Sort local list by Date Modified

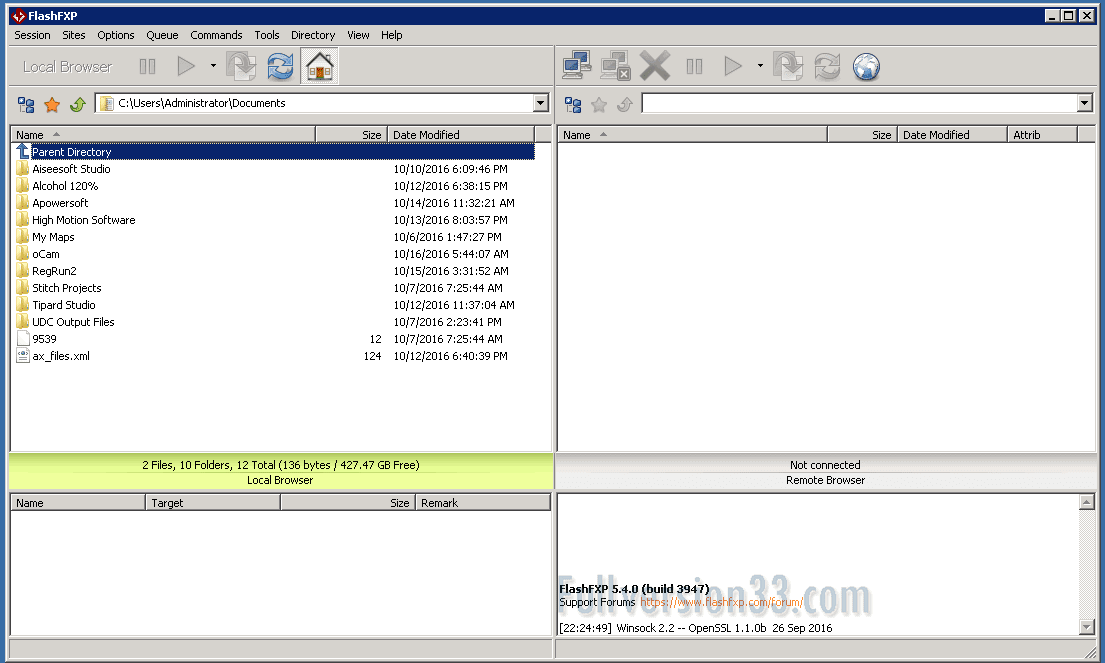pyautogui.click(x=461, y=135)
